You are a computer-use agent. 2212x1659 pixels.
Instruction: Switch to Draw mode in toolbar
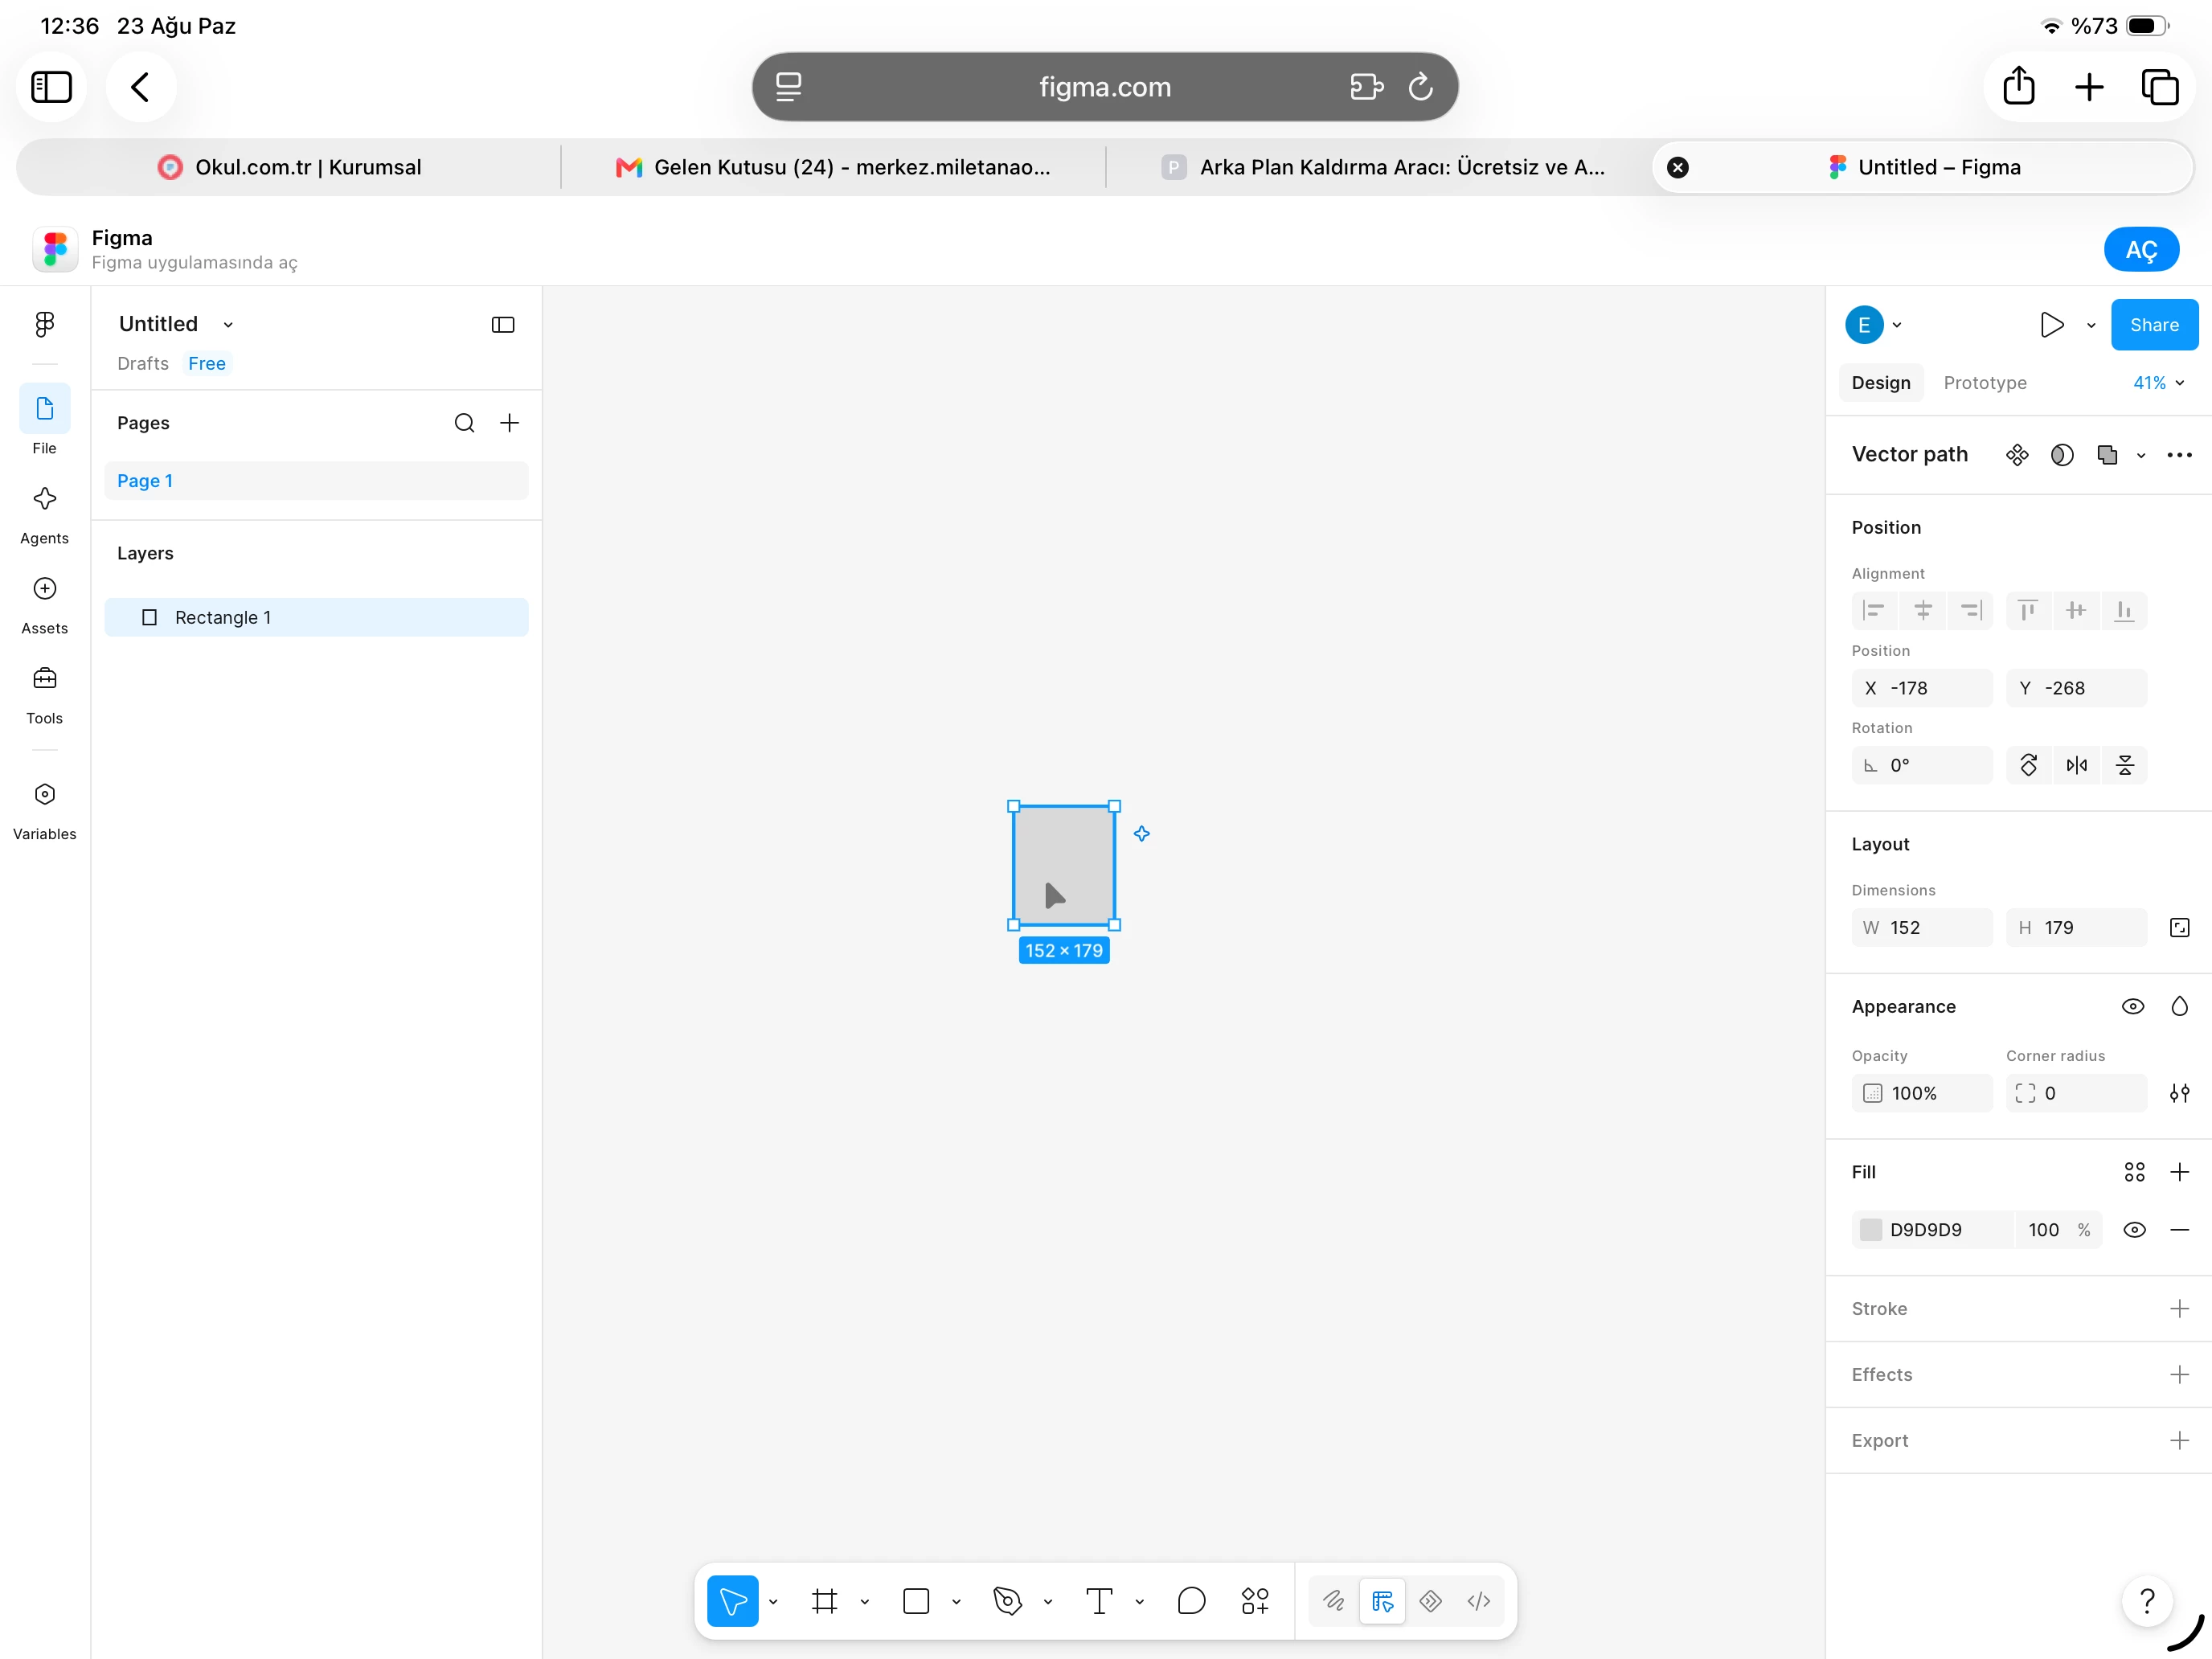1334,1601
